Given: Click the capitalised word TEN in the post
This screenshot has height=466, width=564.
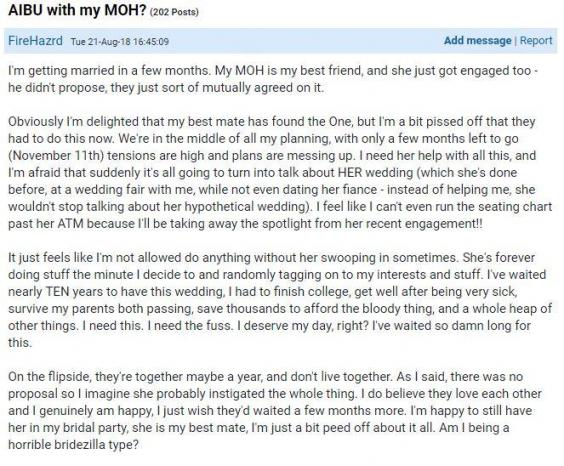Looking at the screenshot, I should coord(57,292).
